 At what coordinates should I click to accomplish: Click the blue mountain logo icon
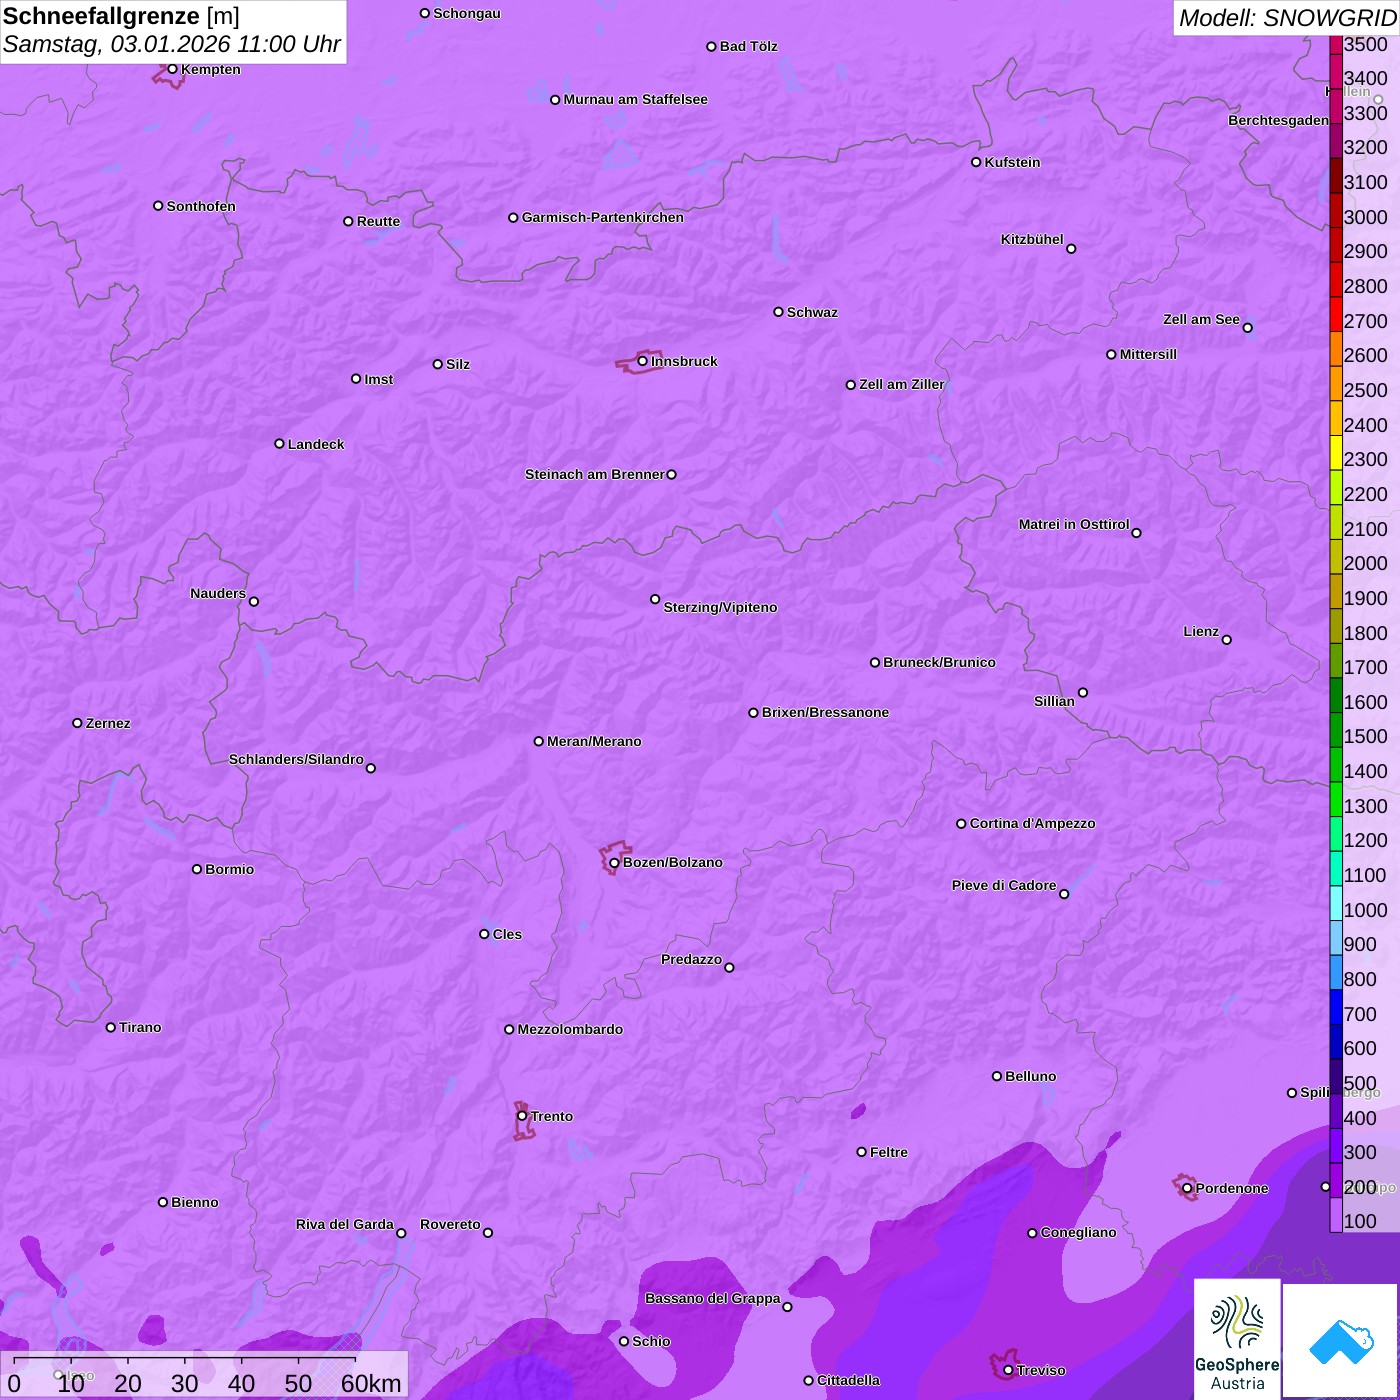click(1341, 1341)
